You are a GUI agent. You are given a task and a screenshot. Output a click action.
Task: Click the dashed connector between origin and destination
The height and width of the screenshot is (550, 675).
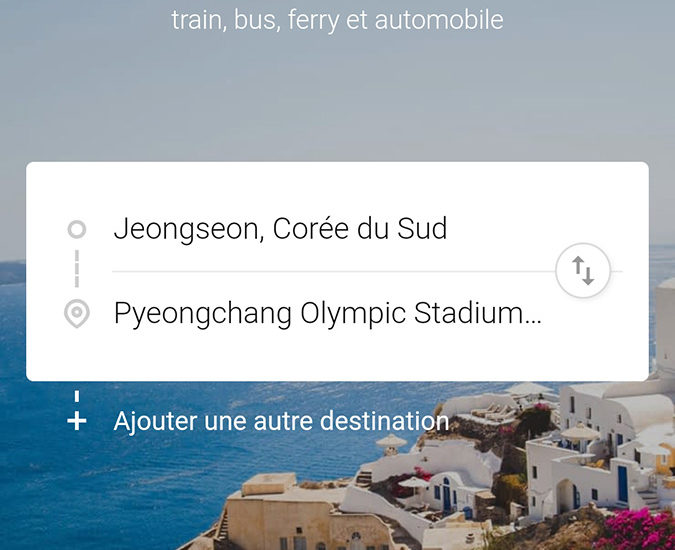pos(76,270)
